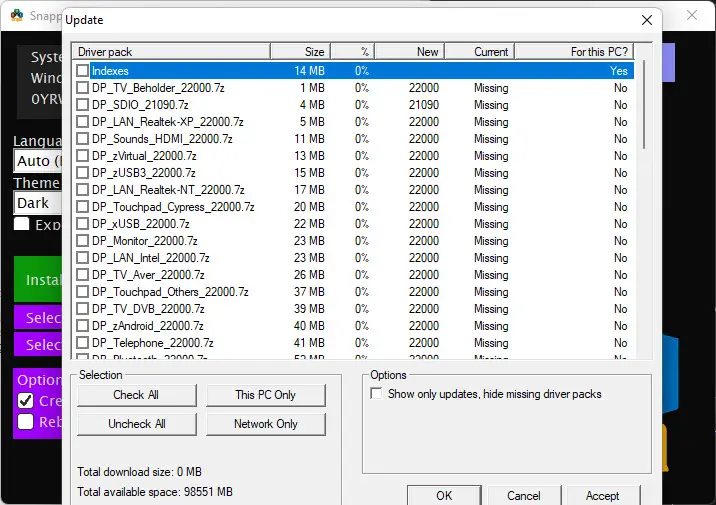The image size is (716, 505).
Task: Check the DP_LAN_Realtek-NT_22000.7z checkbox
Action: click(x=83, y=189)
